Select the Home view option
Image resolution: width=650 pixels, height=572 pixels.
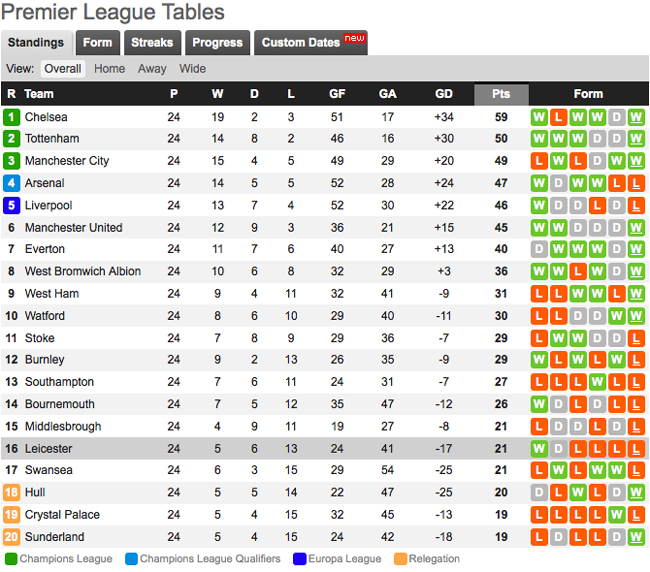(109, 69)
